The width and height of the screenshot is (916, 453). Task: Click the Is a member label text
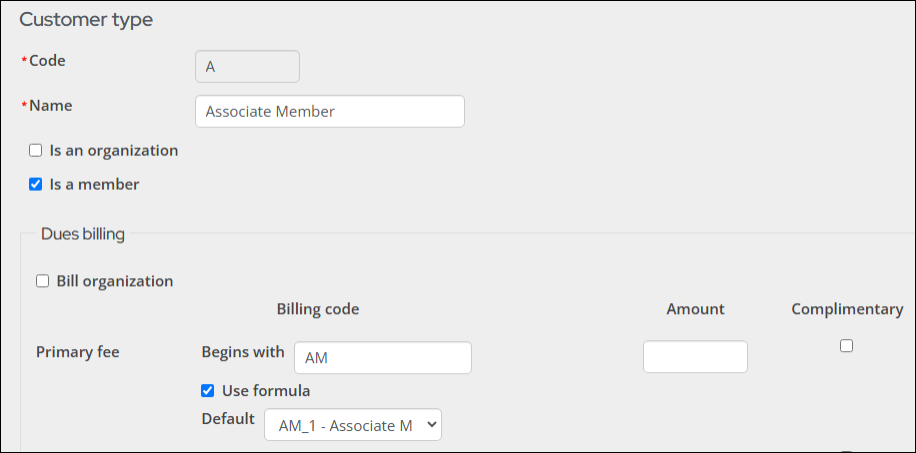pyautogui.click(x=94, y=184)
